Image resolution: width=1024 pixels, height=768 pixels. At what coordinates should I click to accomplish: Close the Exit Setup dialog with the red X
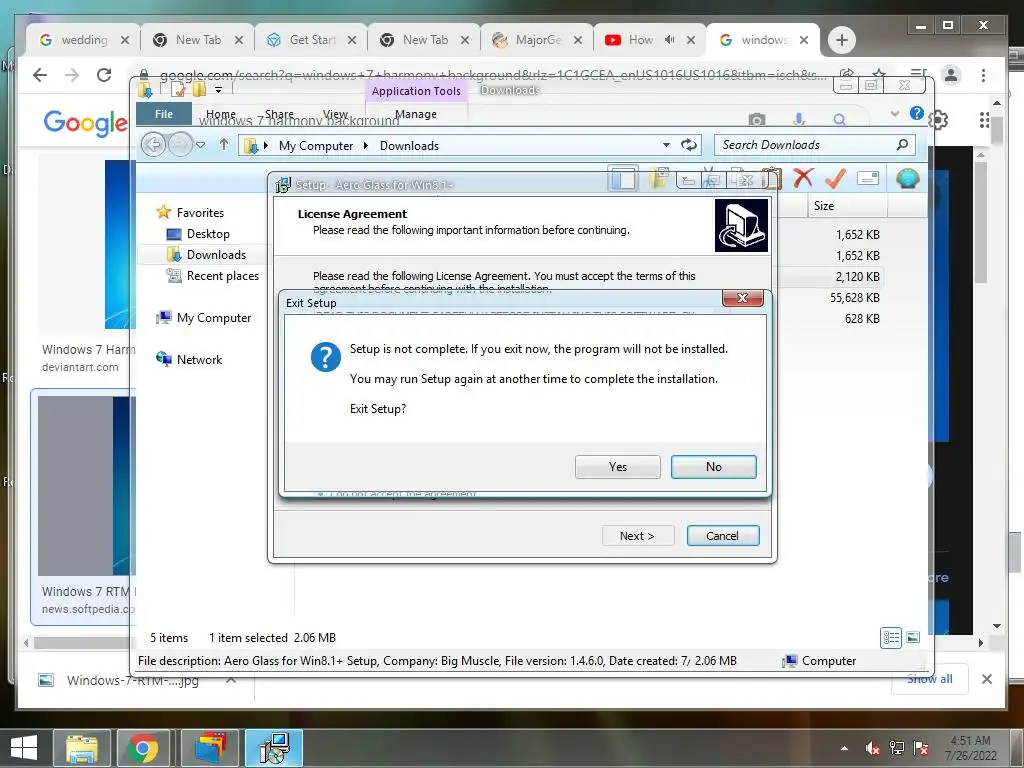[x=743, y=298]
